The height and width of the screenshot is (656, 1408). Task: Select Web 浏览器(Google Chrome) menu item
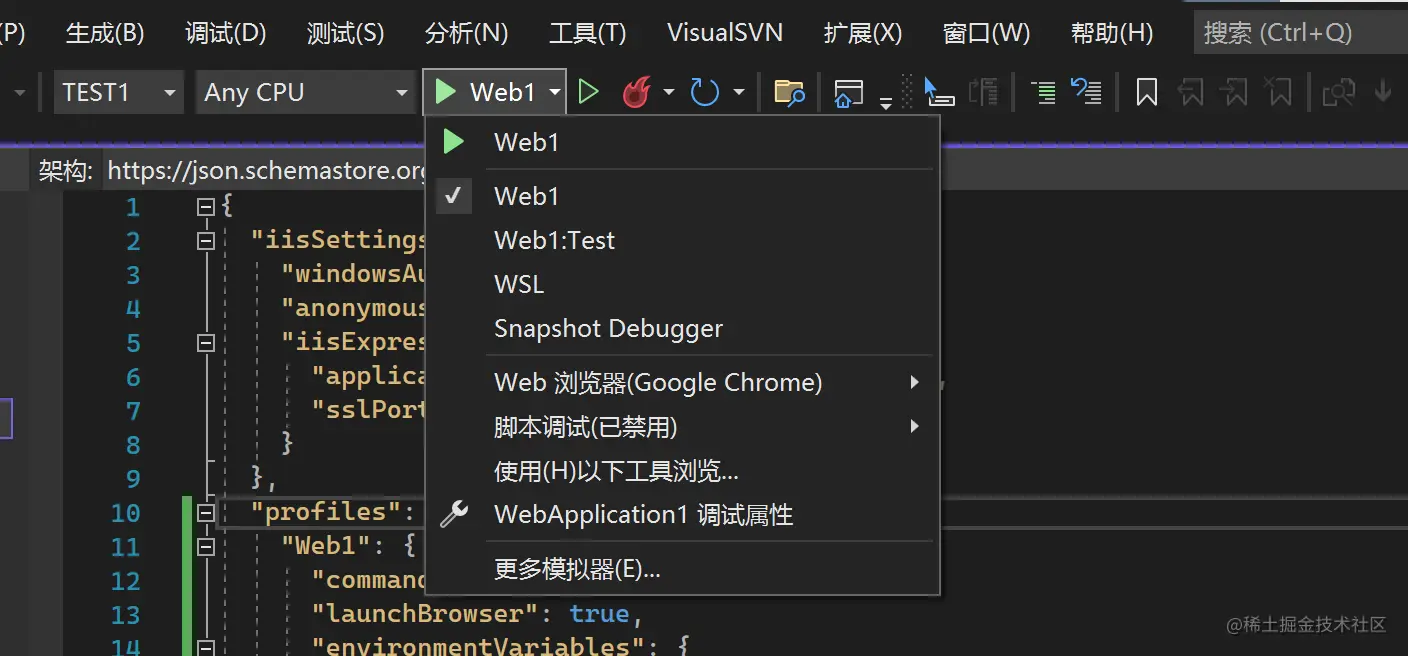click(x=683, y=382)
